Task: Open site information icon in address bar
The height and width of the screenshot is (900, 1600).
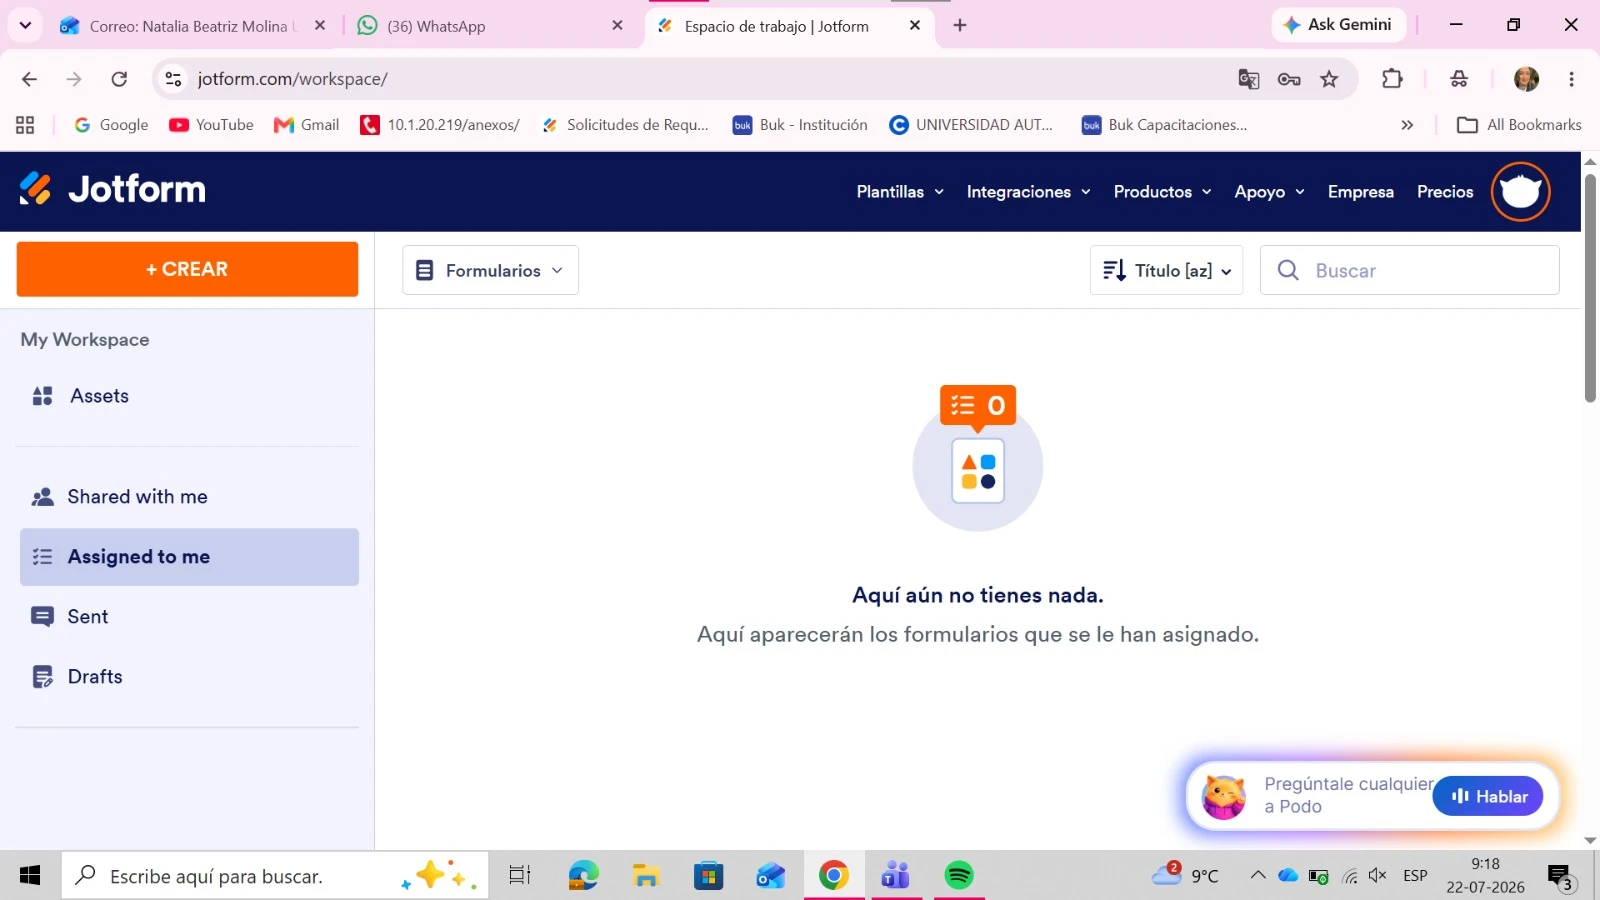Action: [174, 79]
